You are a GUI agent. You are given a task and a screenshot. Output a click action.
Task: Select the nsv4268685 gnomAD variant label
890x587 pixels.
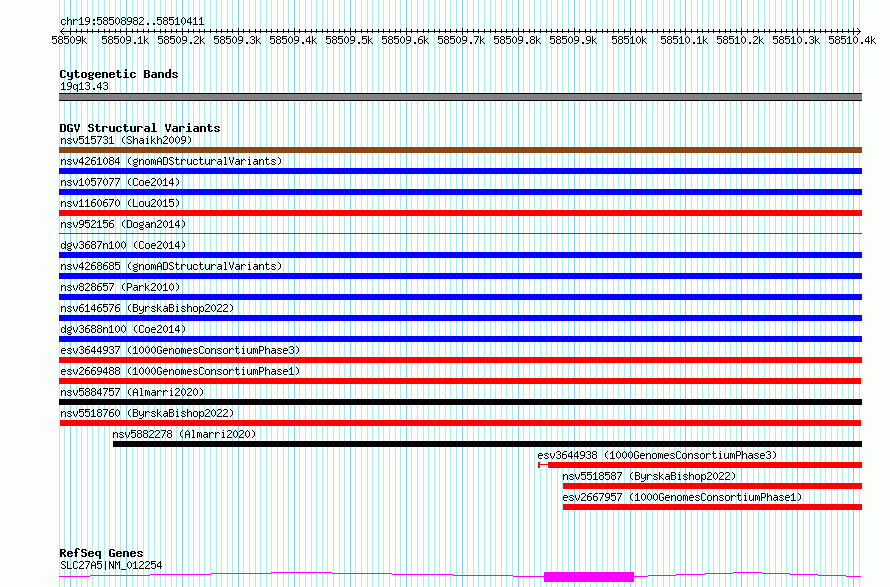[x=171, y=266]
